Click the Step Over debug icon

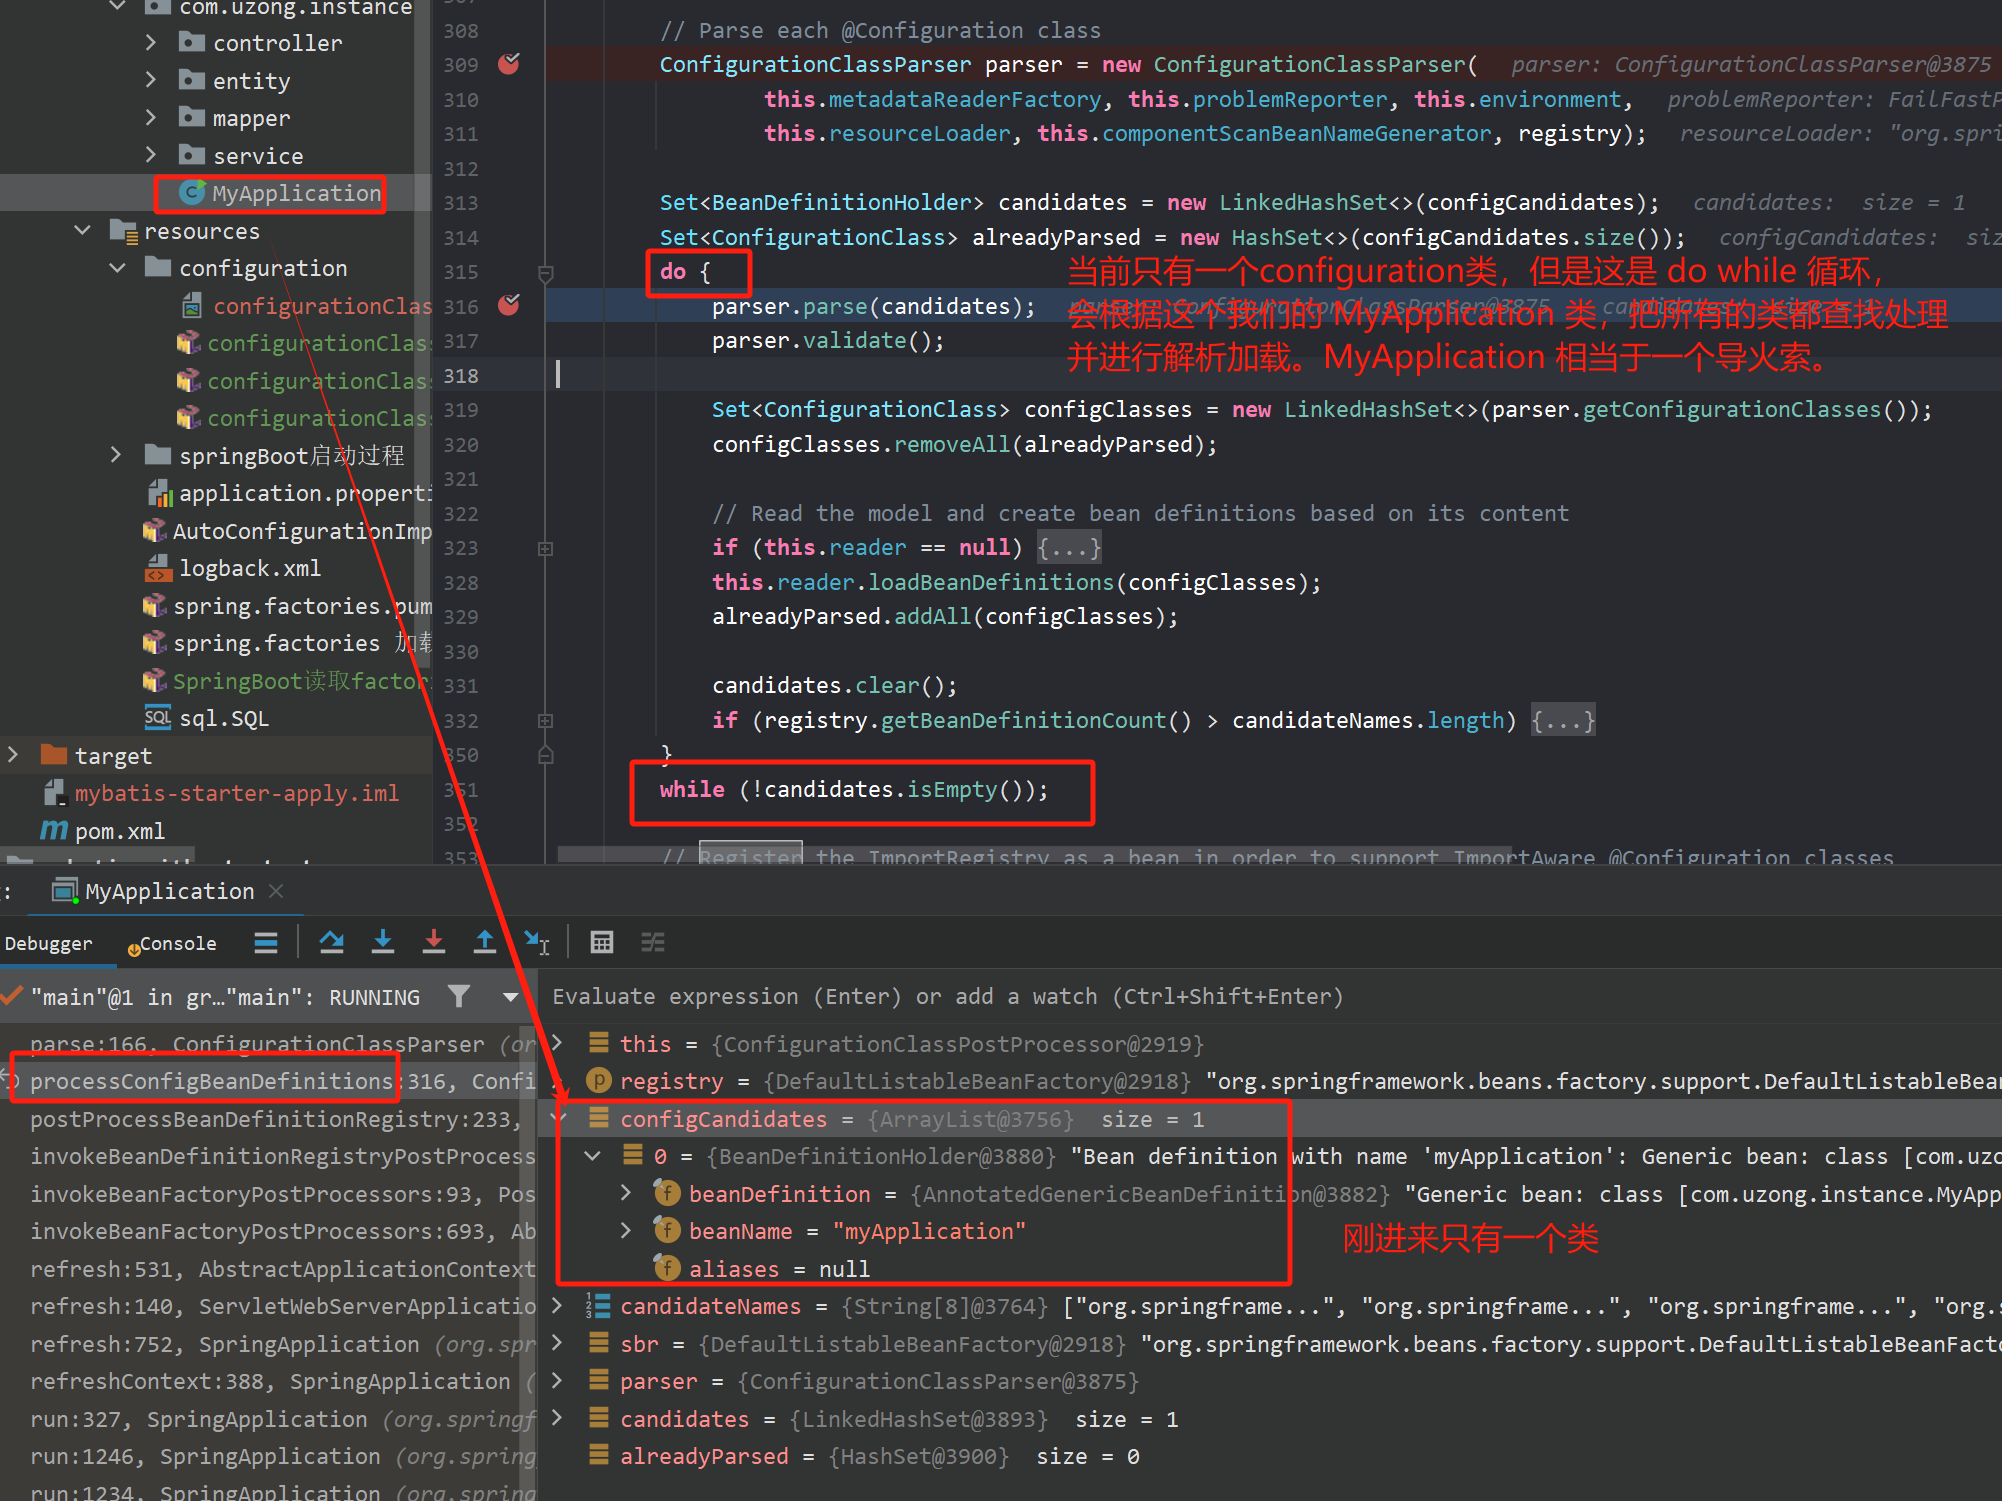point(331,942)
